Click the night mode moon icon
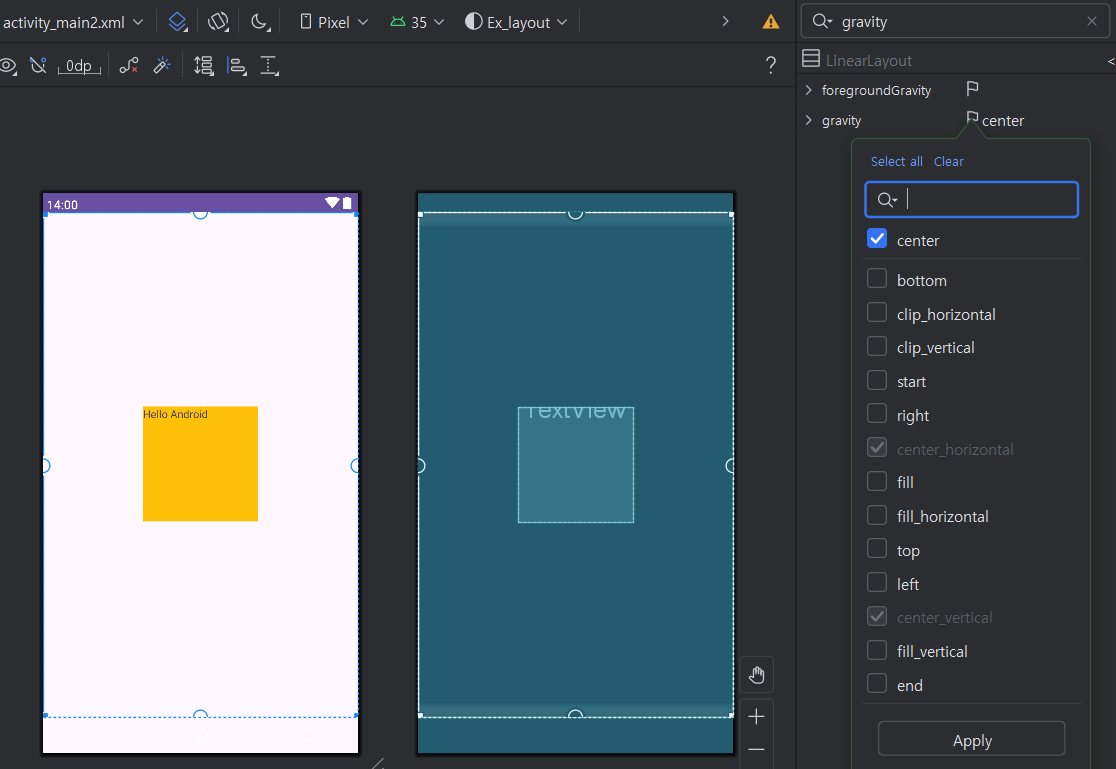 tap(259, 22)
